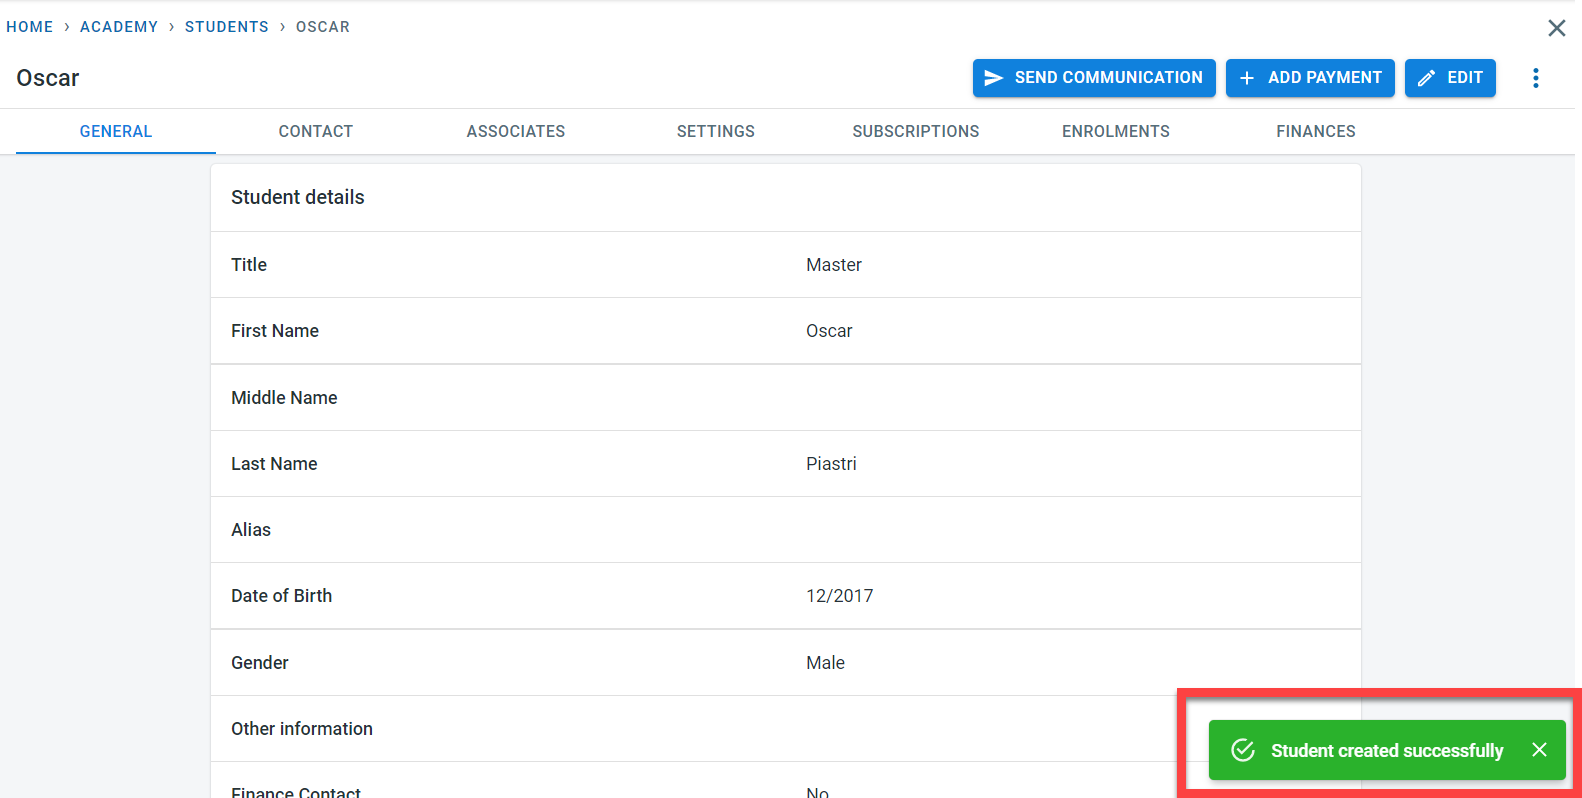Click the plus icon on Add Payment

tap(1247, 78)
